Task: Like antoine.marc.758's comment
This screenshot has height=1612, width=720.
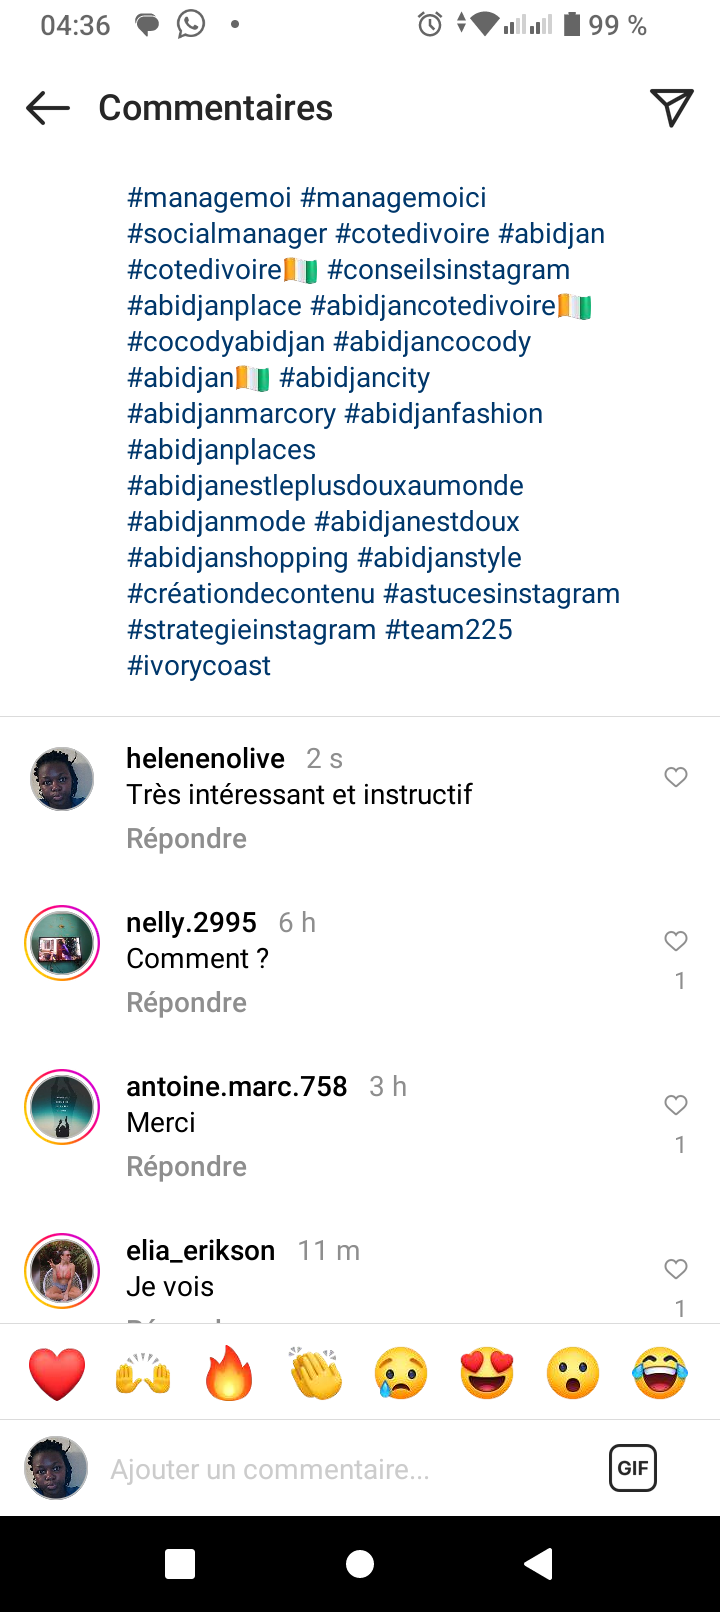Action: pos(676,1105)
